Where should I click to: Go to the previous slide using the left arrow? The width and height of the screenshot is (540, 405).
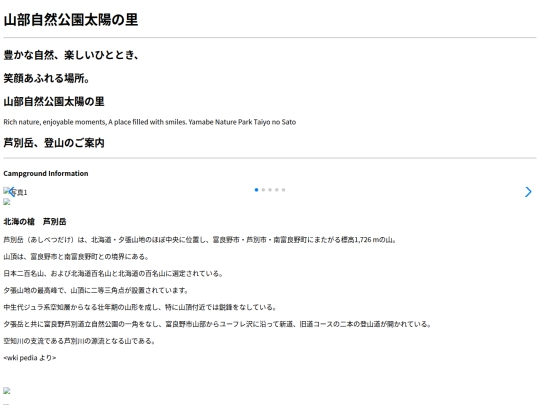click(x=11, y=192)
